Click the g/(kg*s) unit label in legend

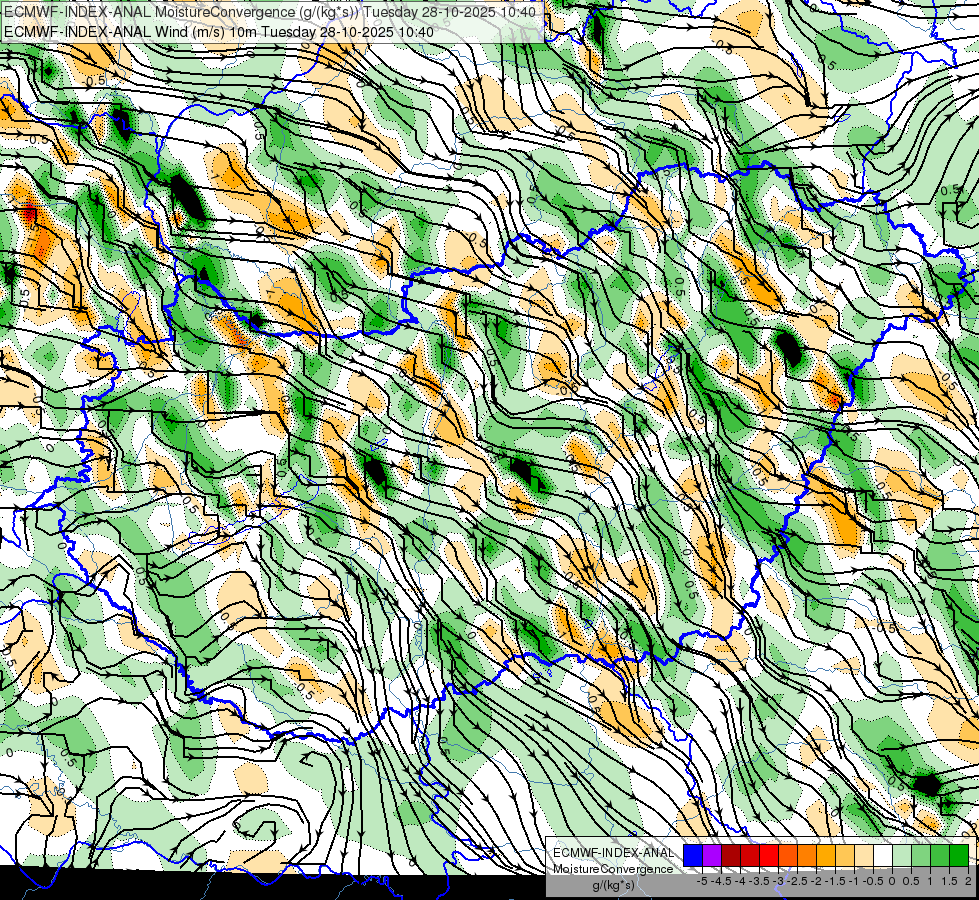pos(613,886)
